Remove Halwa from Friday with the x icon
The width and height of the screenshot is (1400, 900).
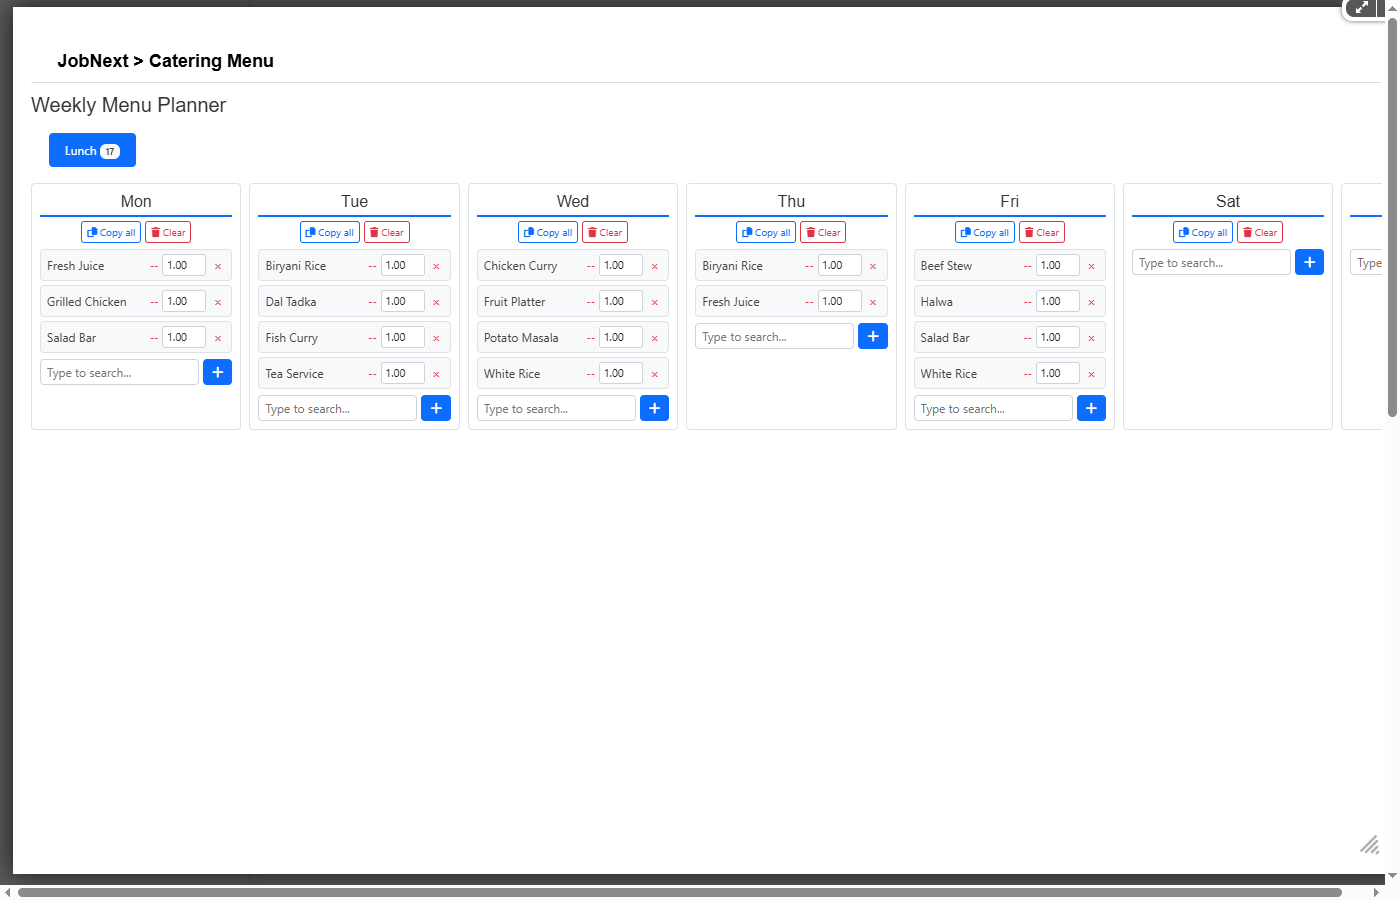[x=1091, y=301]
